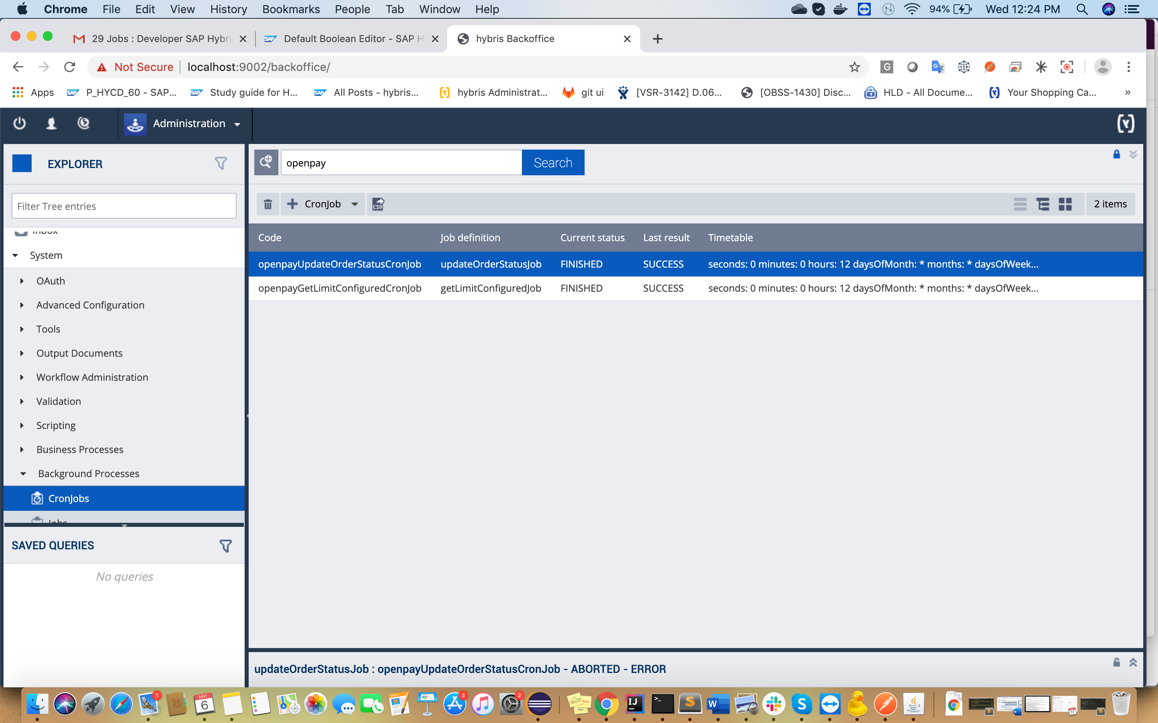Click the CSV export icon
Image resolution: width=1158 pixels, height=723 pixels.
[378, 204]
